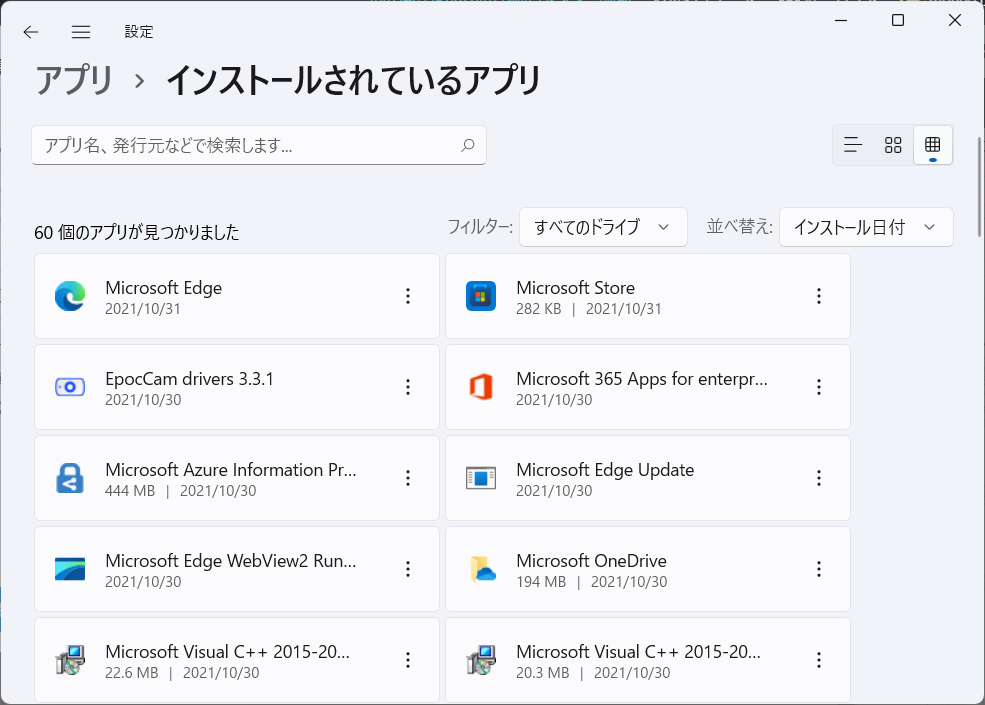Click the 60 個のアプリが見つかりました count text

coord(136,232)
